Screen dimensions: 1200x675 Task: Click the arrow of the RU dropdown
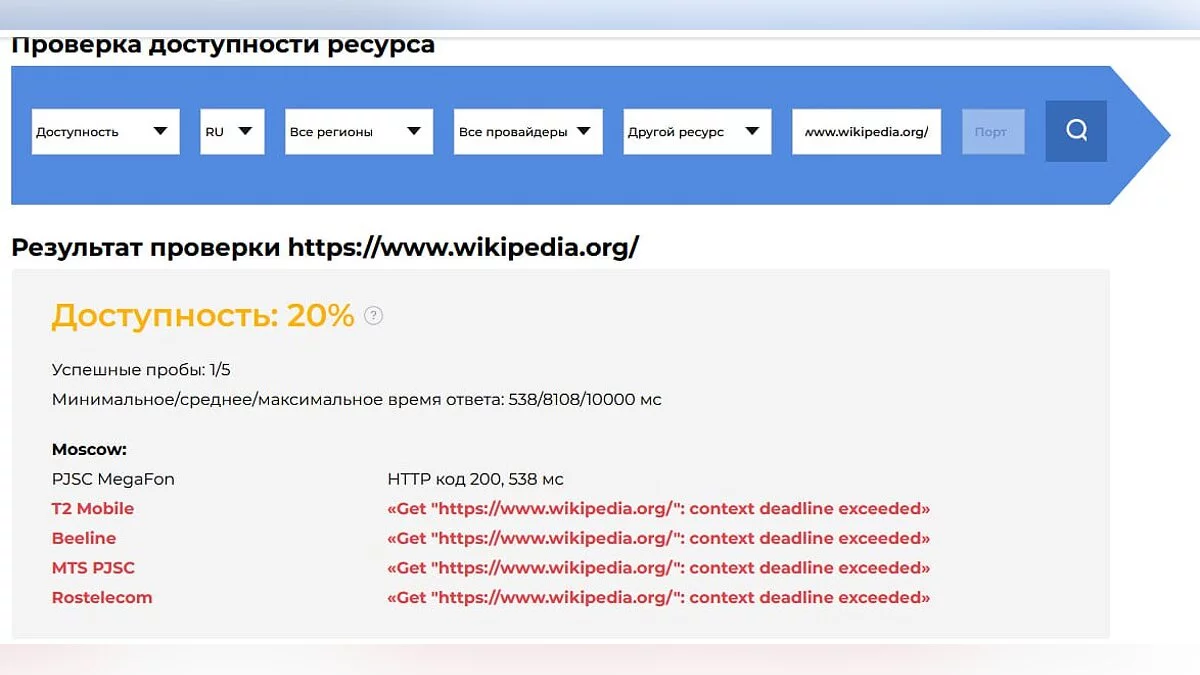(245, 132)
